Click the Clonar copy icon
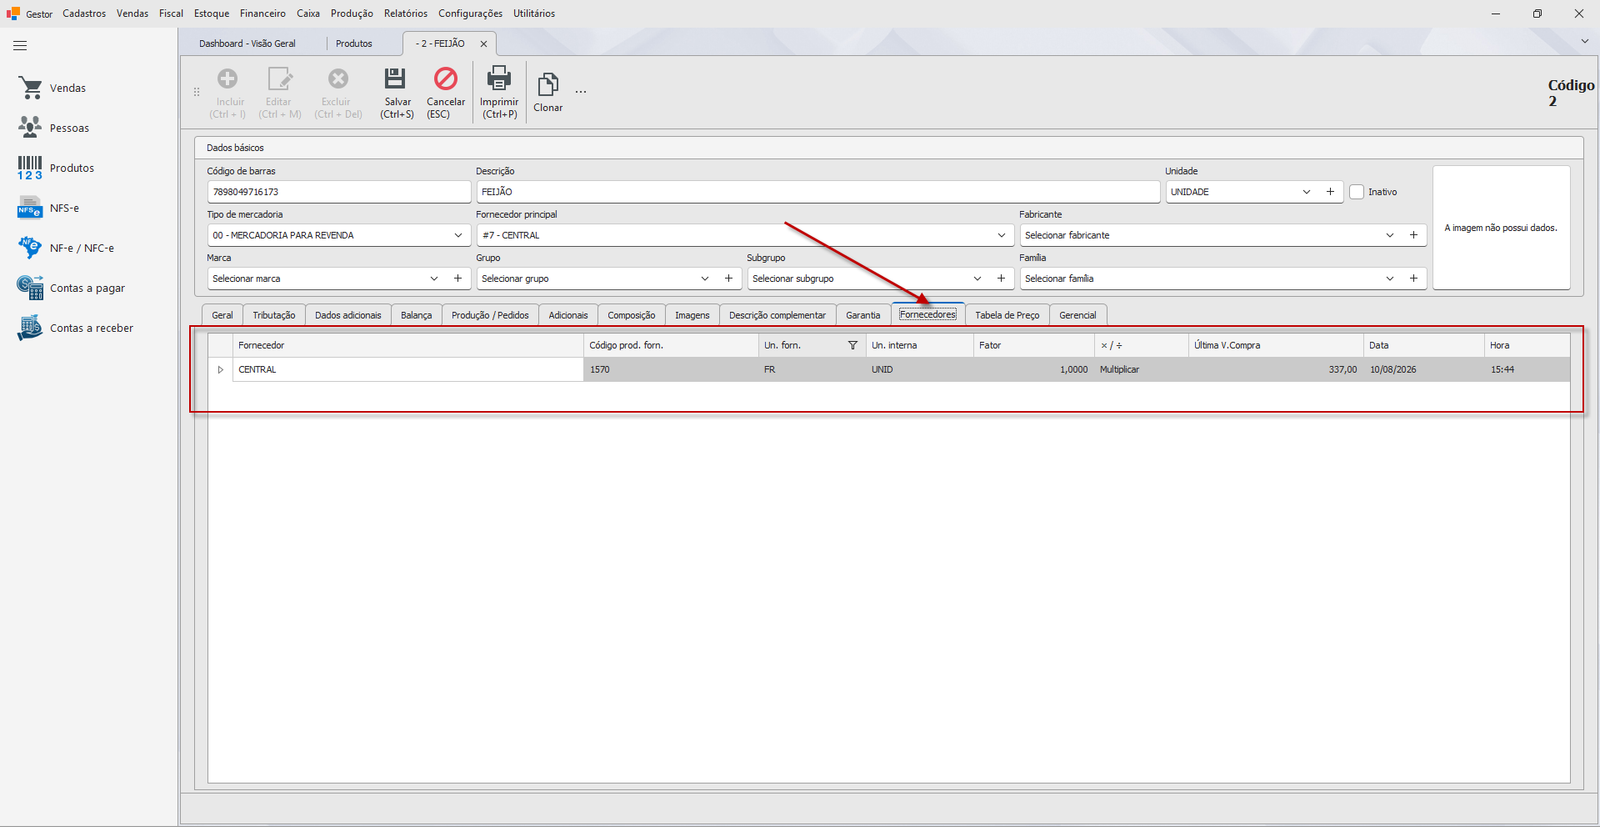1600x827 pixels. click(x=548, y=85)
